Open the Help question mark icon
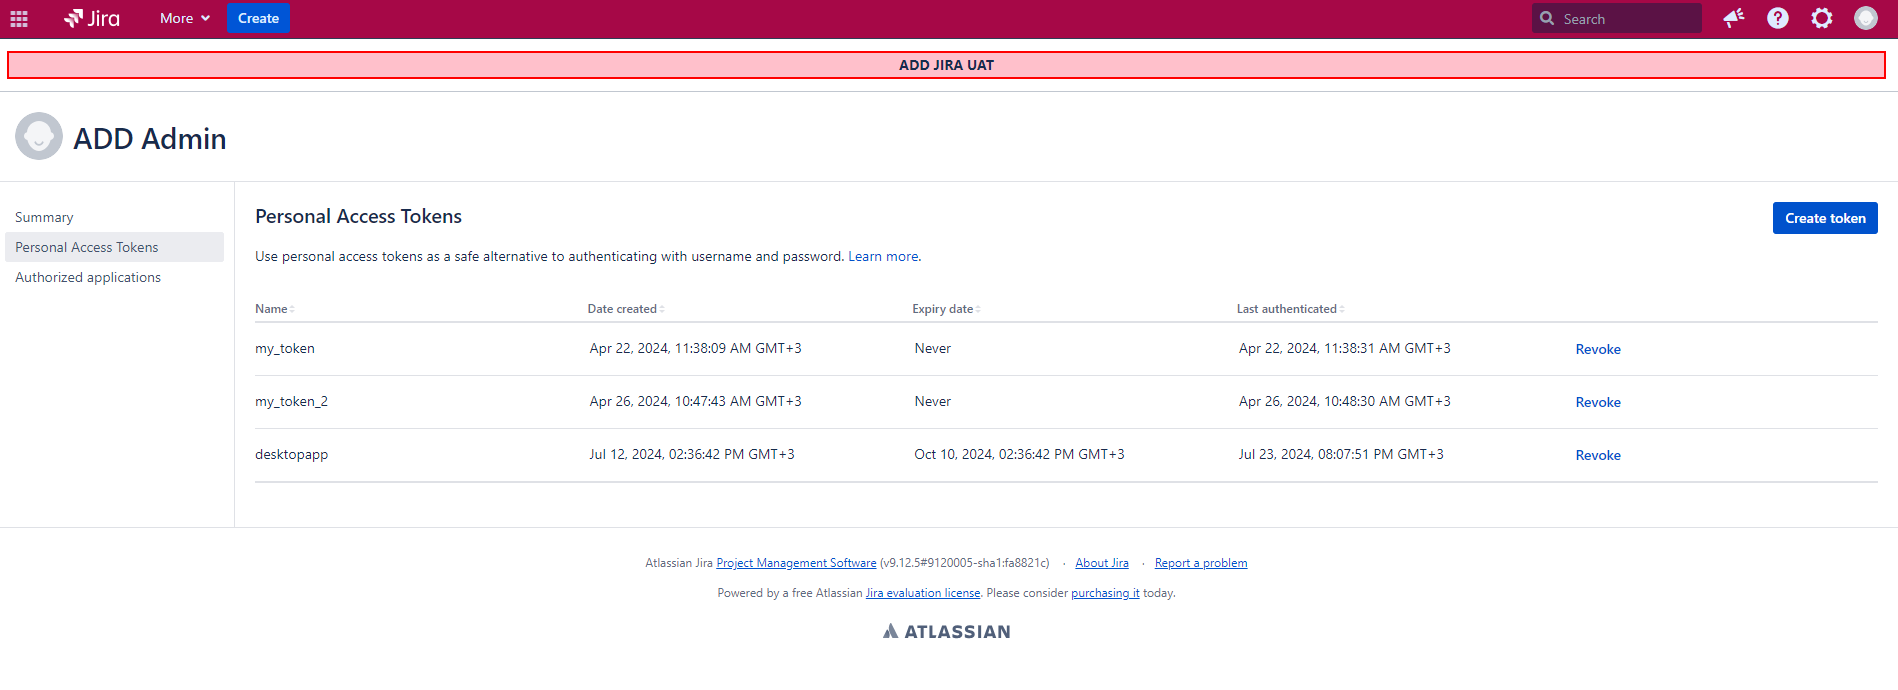The image size is (1898, 690). [x=1778, y=18]
